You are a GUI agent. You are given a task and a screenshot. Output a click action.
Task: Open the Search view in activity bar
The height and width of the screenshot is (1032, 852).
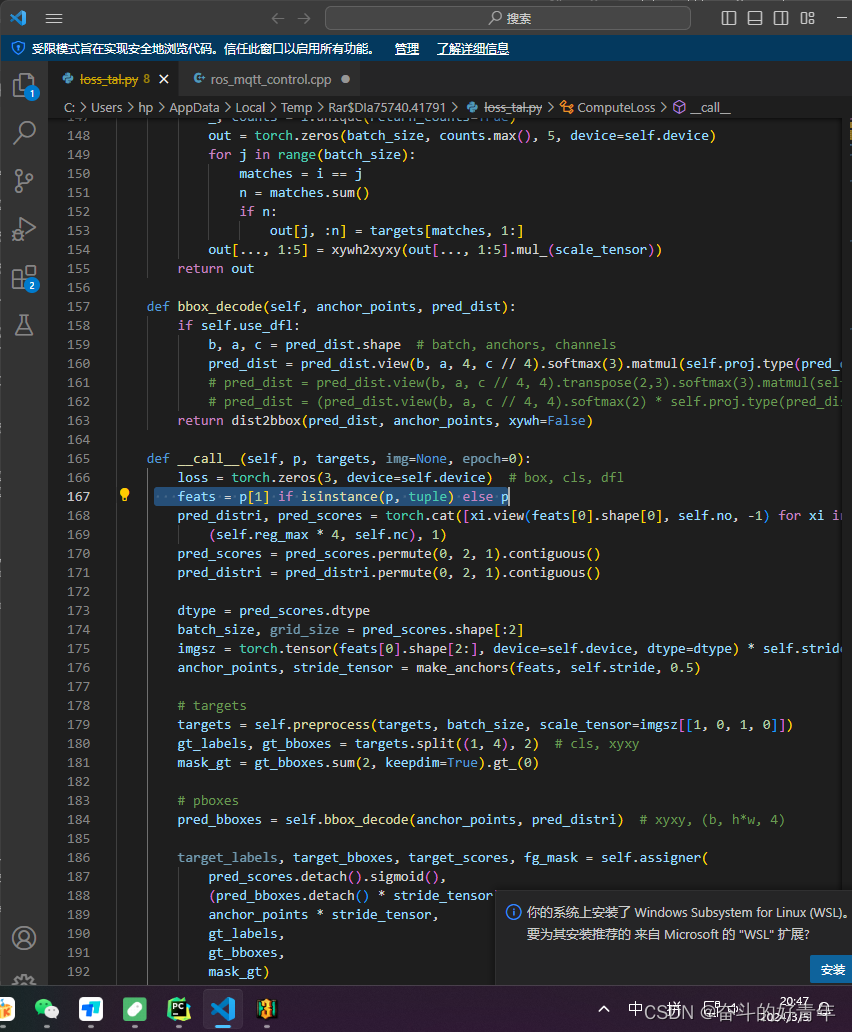click(24, 132)
